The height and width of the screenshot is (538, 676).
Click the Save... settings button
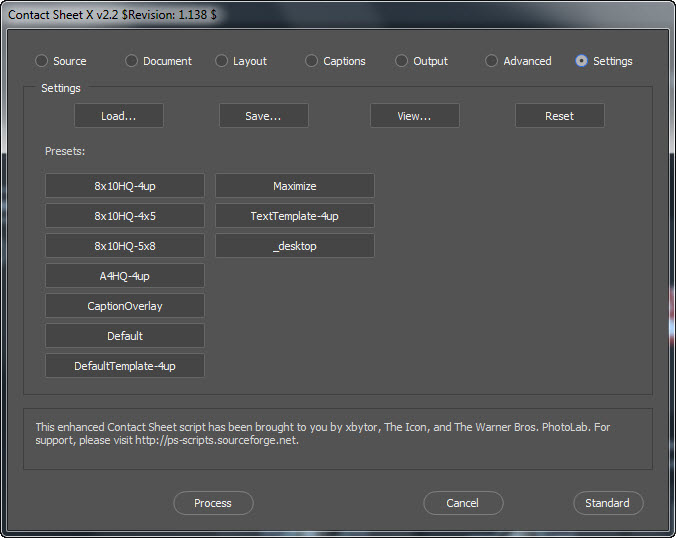(263, 116)
